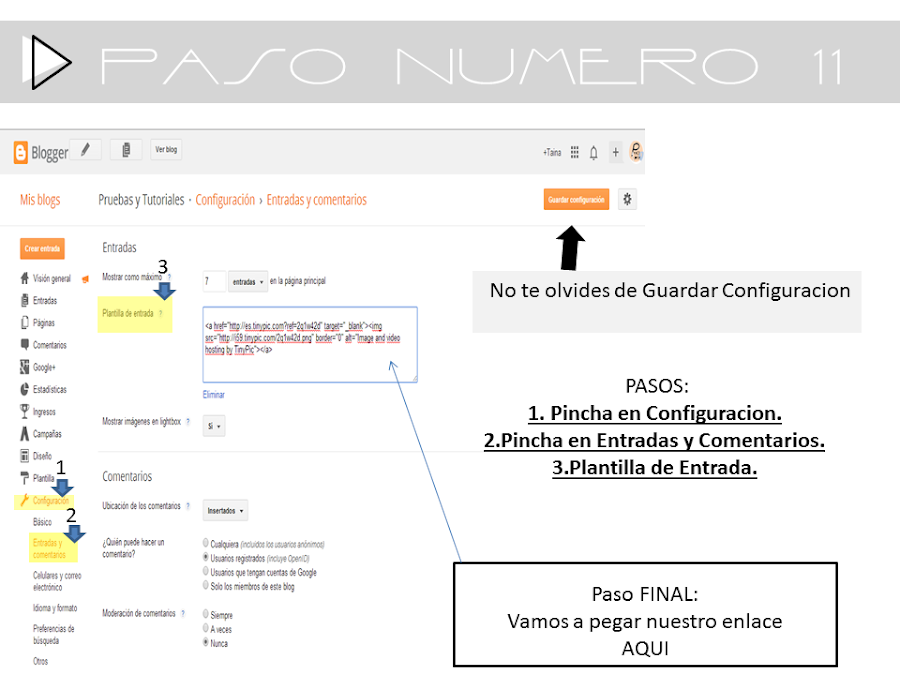Select Cualquiera comment permission radio
Image resolution: width=900 pixels, height=675 pixels.
205,543
